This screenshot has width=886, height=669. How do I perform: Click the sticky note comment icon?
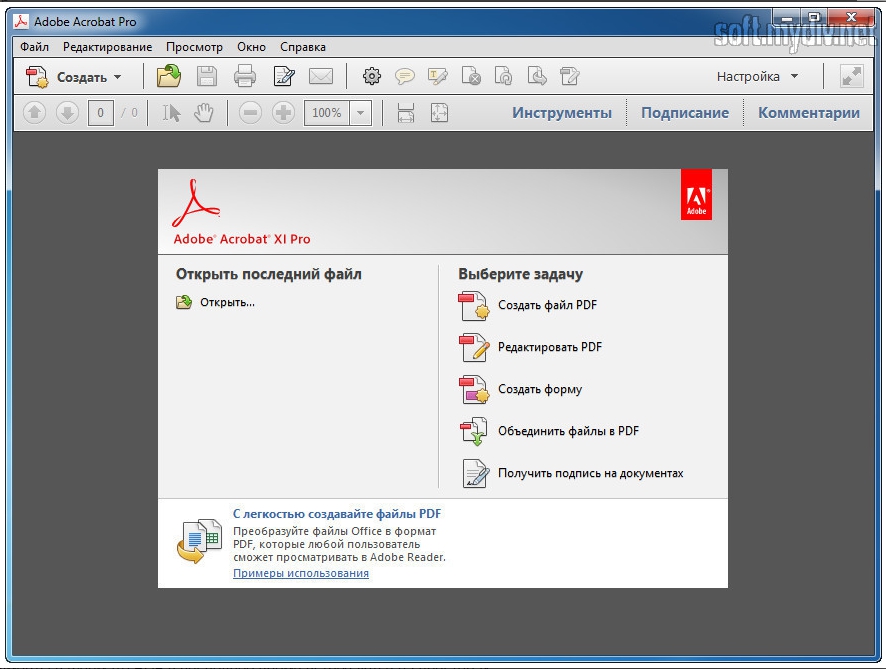pyautogui.click(x=405, y=76)
